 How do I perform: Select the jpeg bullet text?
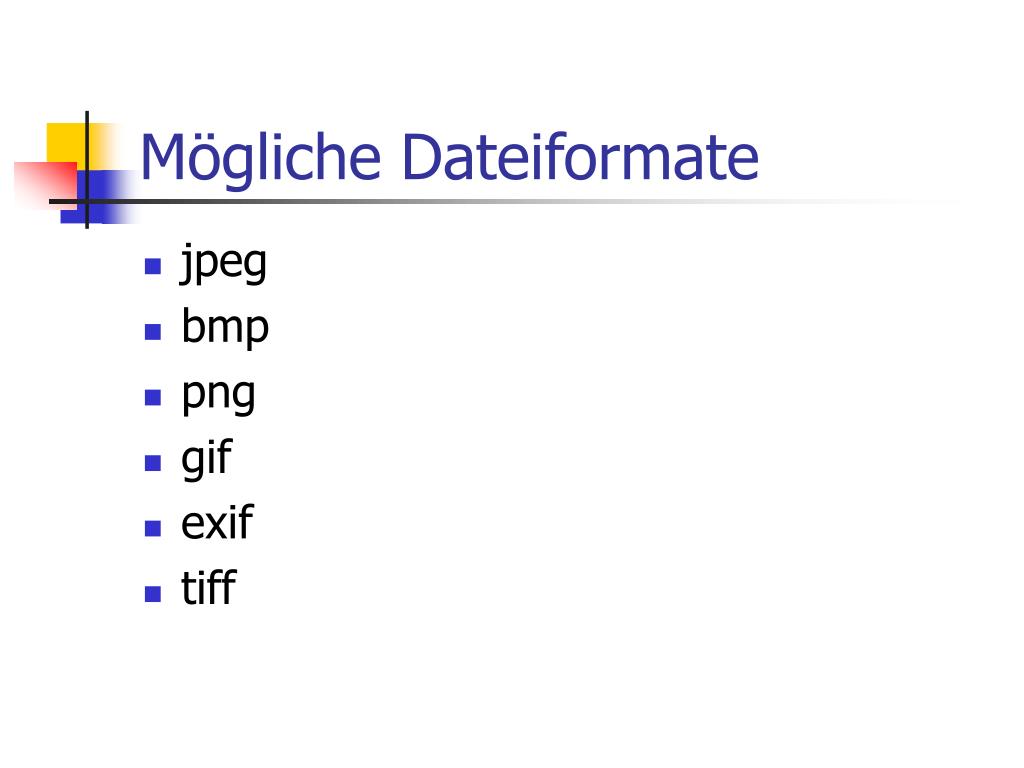[223, 263]
